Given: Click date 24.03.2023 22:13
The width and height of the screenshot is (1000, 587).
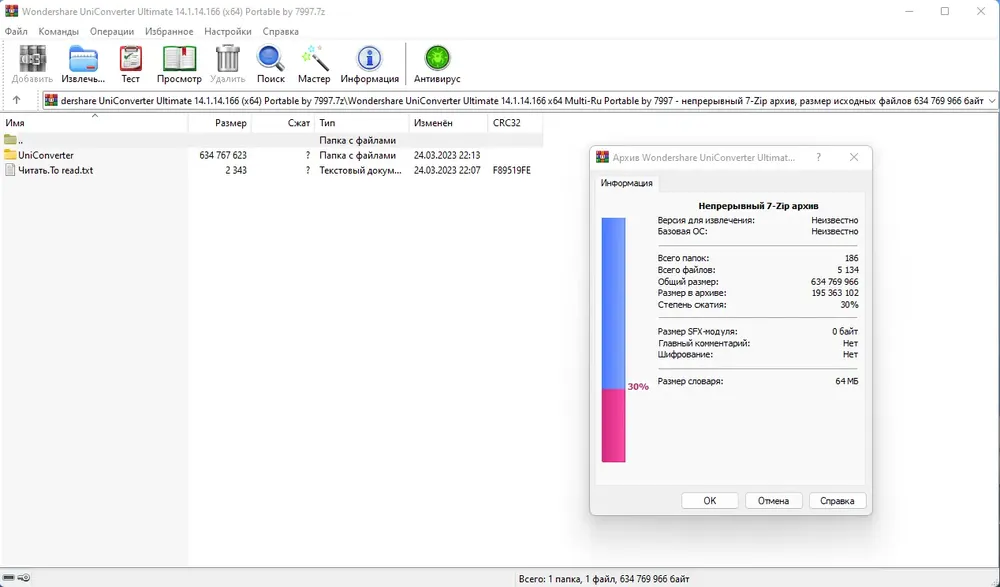Looking at the screenshot, I should pyautogui.click(x=447, y=155).
